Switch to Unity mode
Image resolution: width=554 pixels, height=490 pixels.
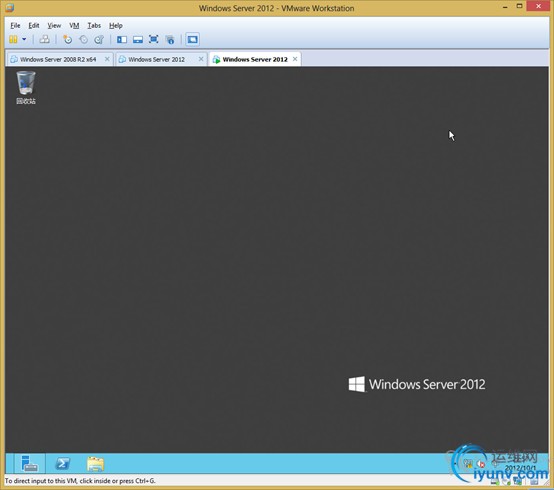pos(170,39)
